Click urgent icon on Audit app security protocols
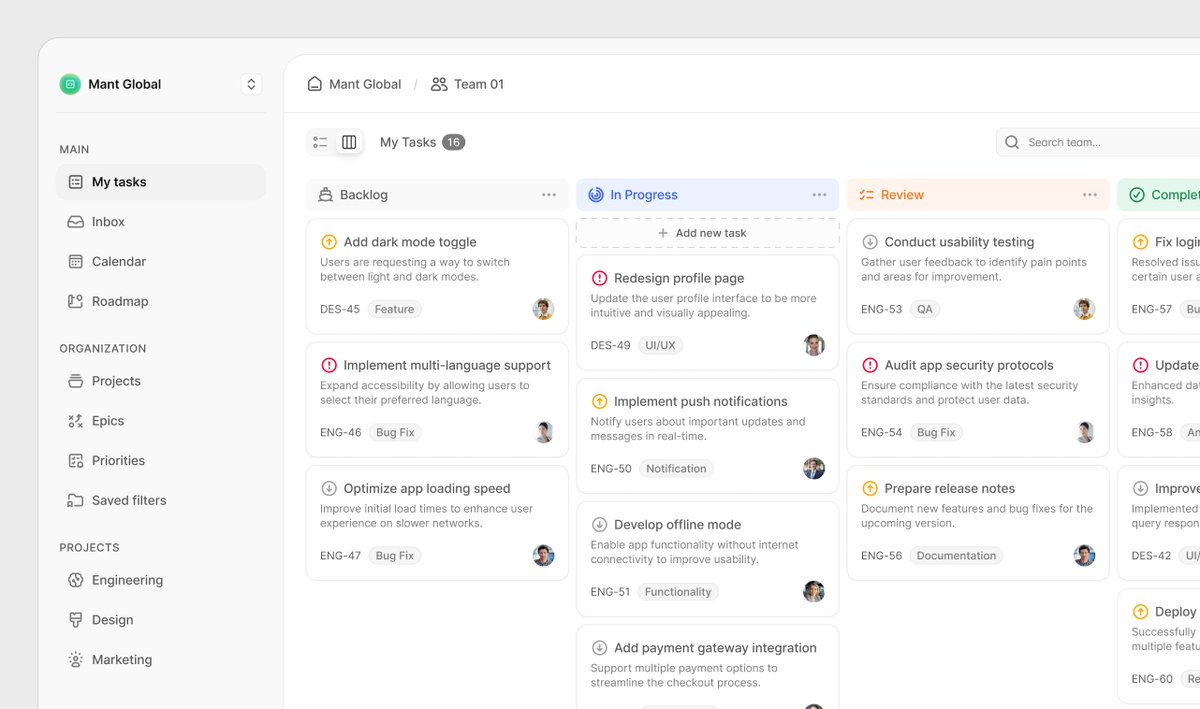 coord(870,365)
